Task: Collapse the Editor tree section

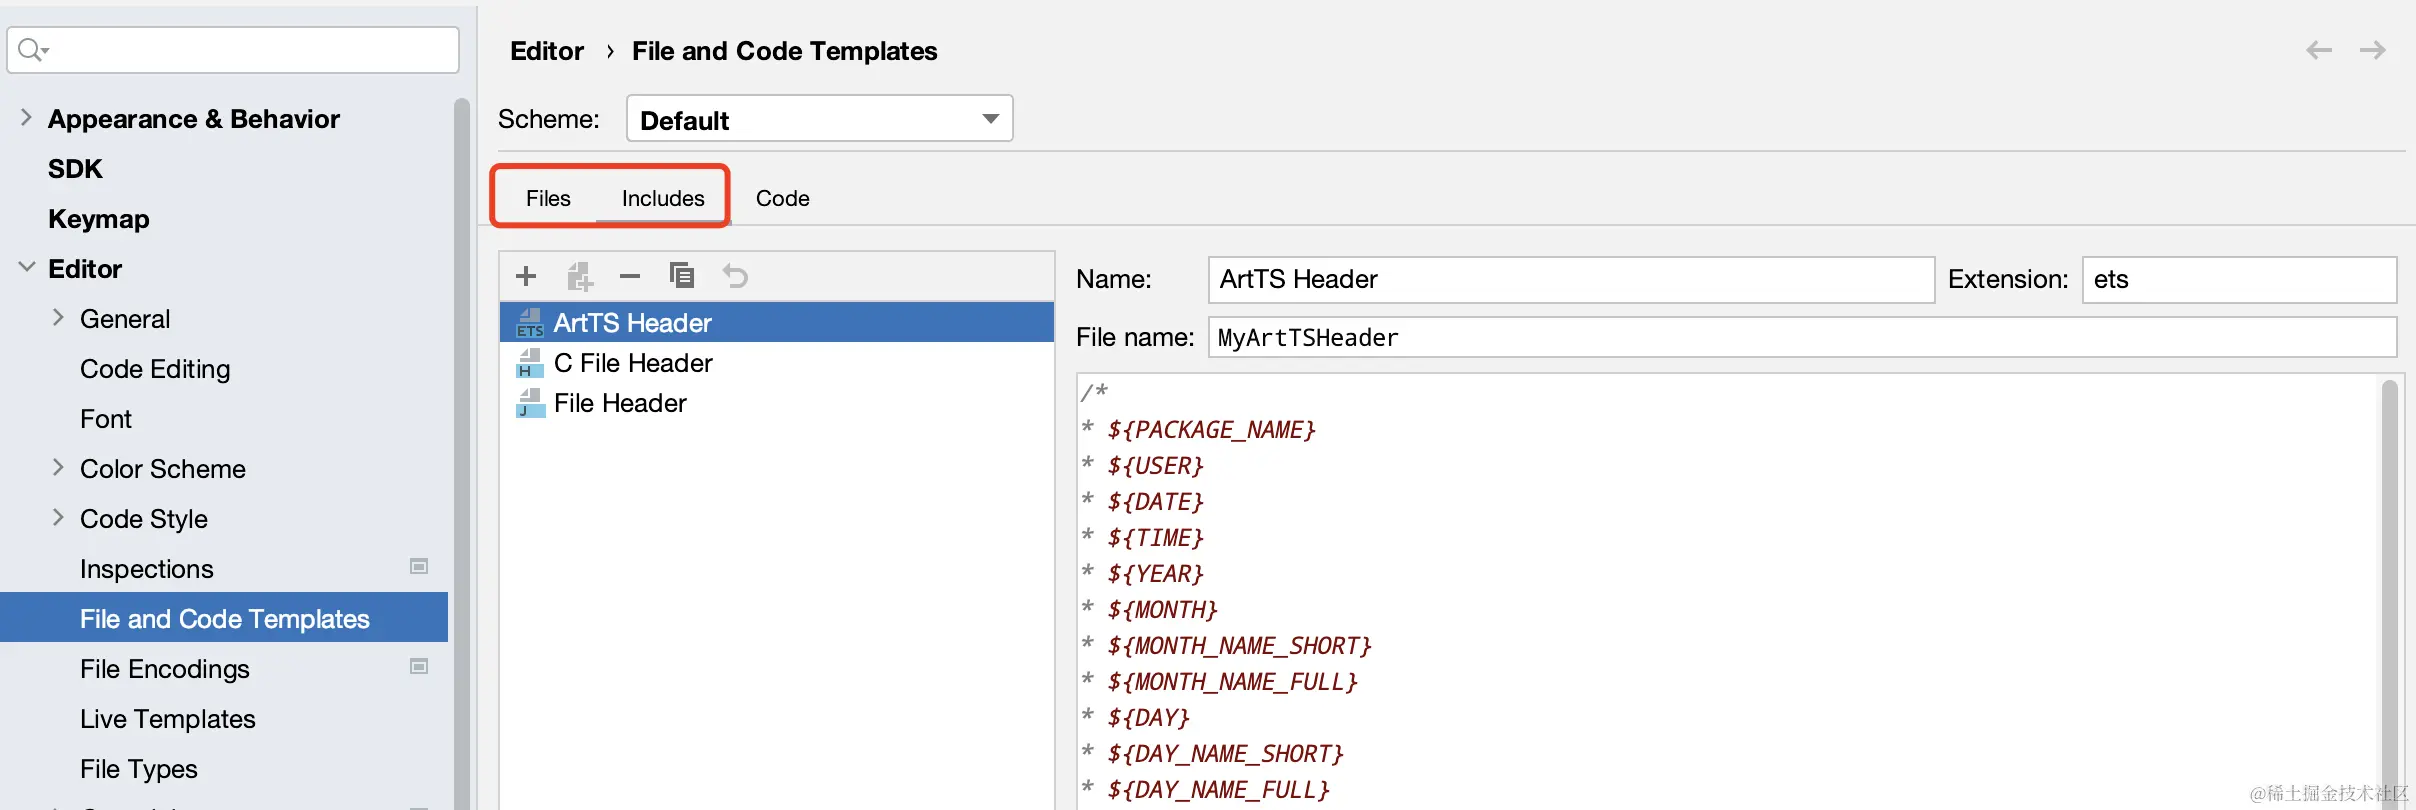Action: click(x=26, y=268)
